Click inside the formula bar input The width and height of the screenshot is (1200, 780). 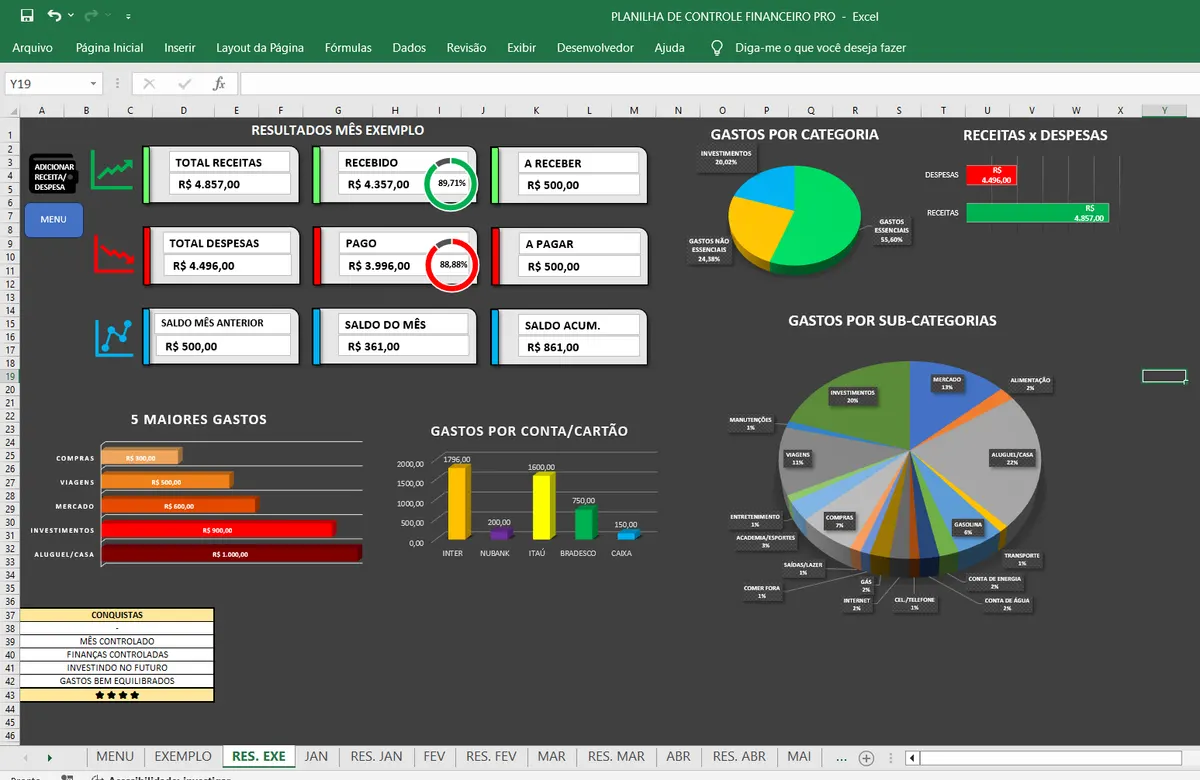pyautogui.click(x=718, y=84)
